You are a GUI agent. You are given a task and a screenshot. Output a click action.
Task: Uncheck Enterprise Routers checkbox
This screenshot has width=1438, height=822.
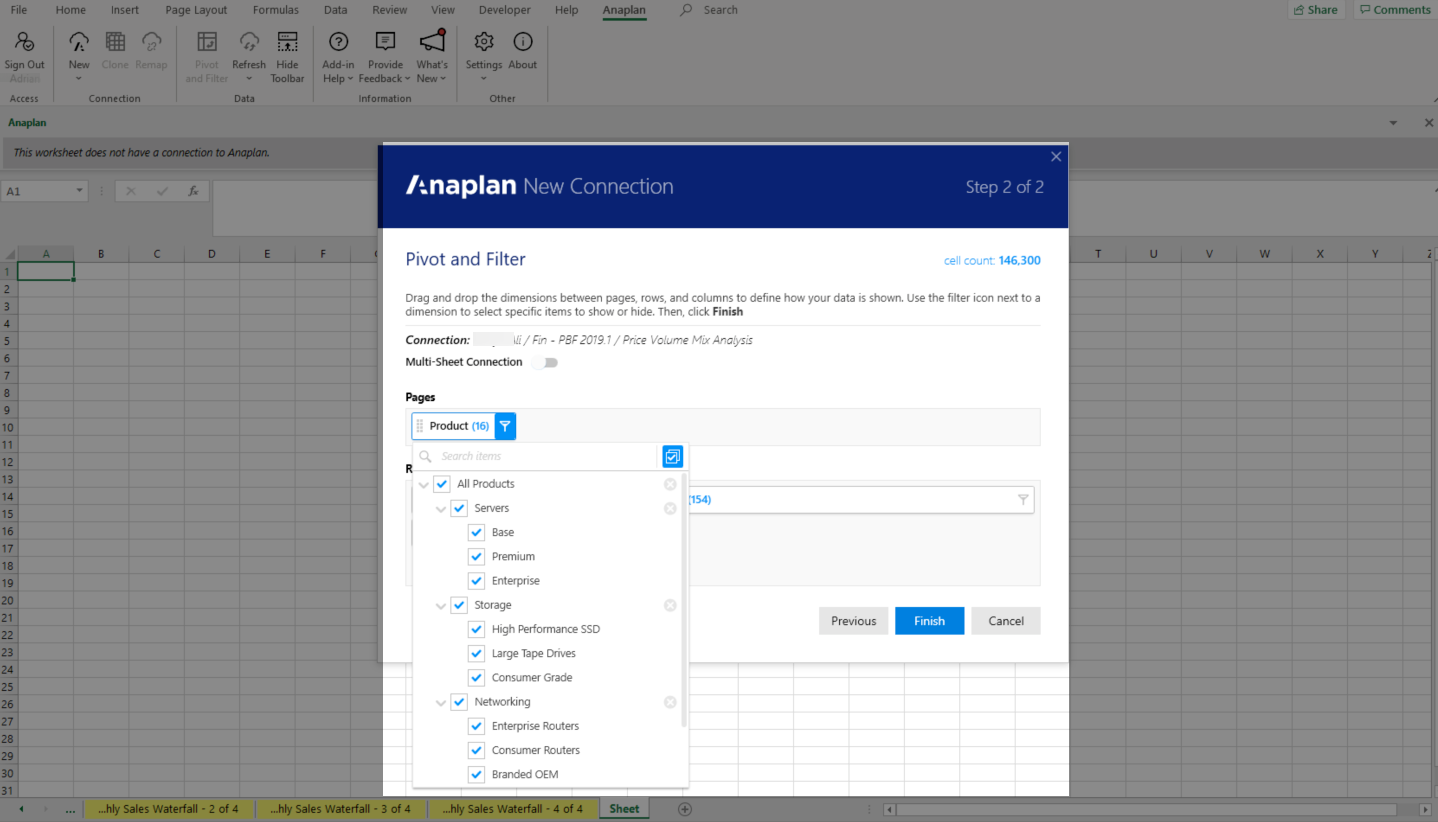click(x=477, y=726)
